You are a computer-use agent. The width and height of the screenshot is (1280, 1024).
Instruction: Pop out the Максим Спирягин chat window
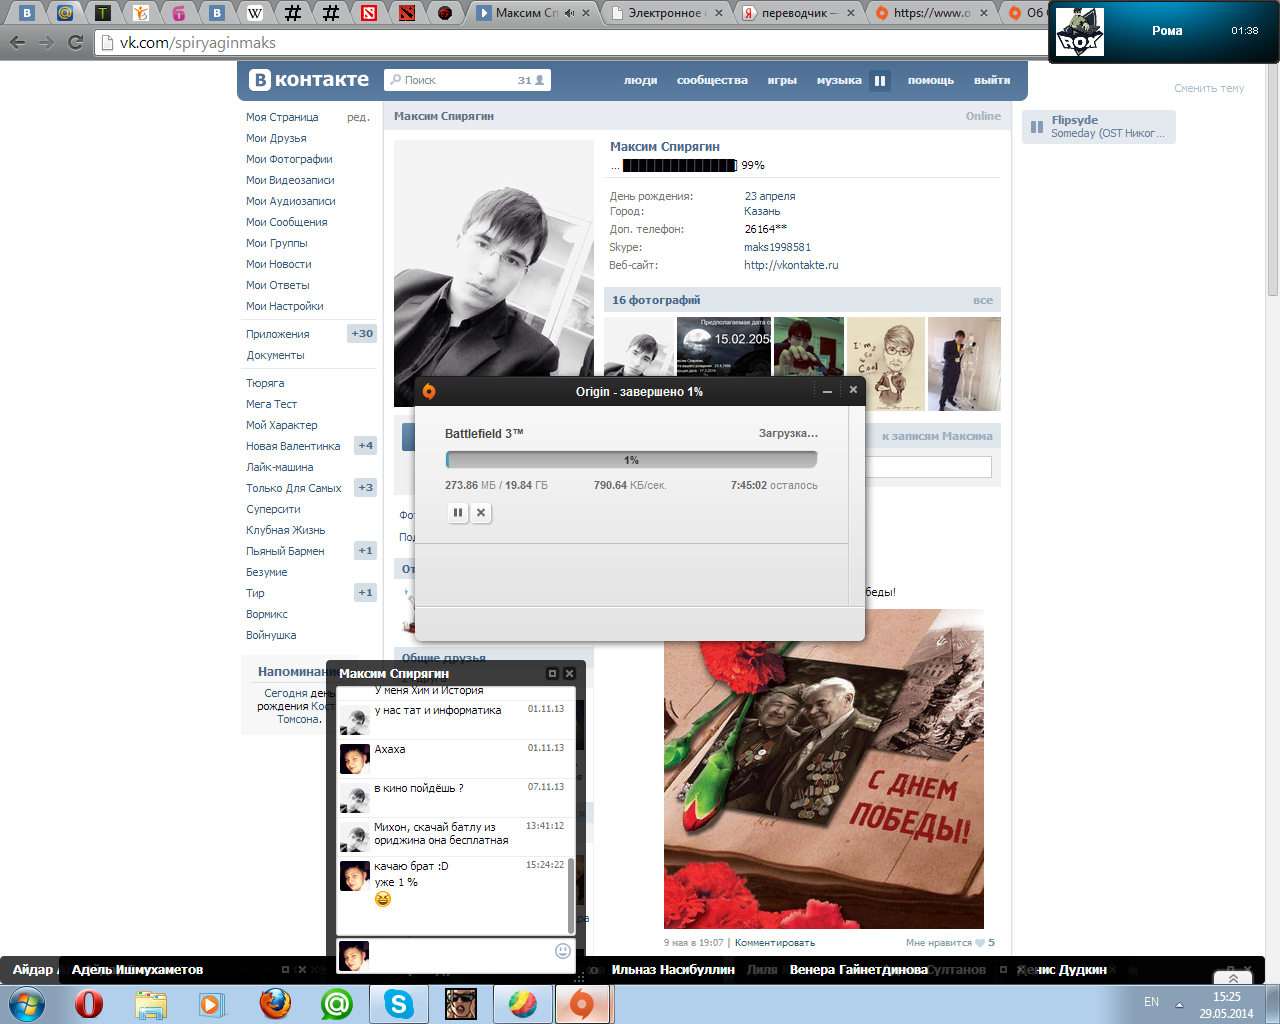coord(552,674)
